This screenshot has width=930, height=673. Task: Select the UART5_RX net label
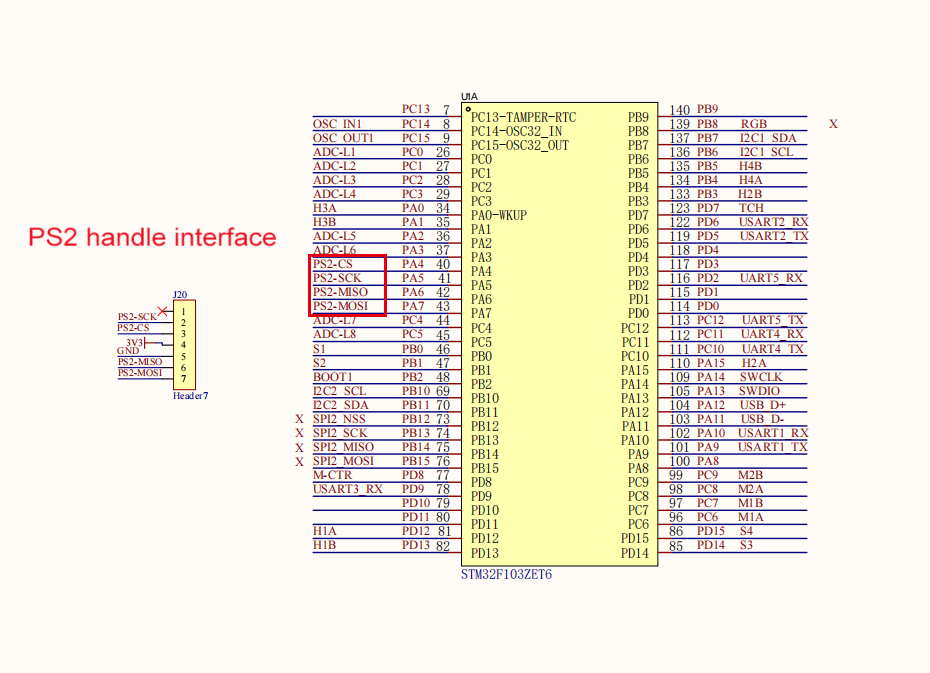(x=771, y=278)
